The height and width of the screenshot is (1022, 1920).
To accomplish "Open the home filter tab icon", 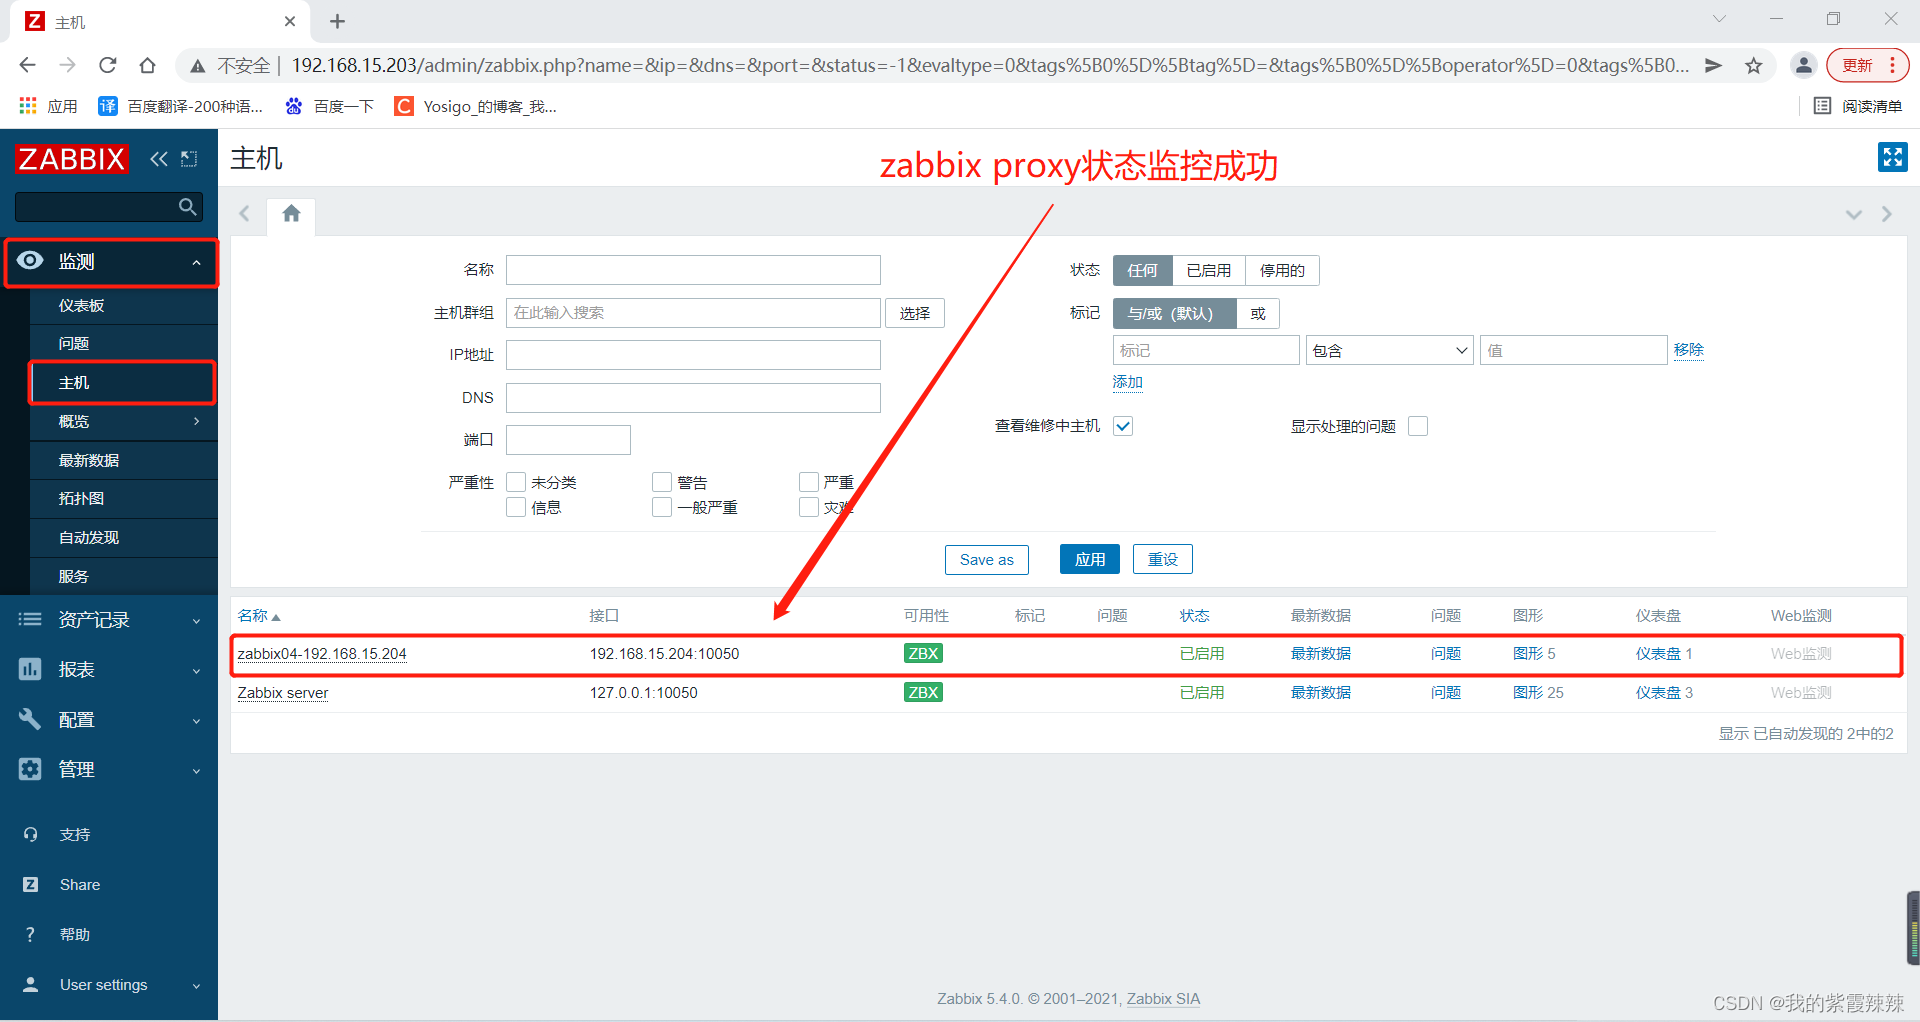I will pyautogui.click(x=291, y=214).
